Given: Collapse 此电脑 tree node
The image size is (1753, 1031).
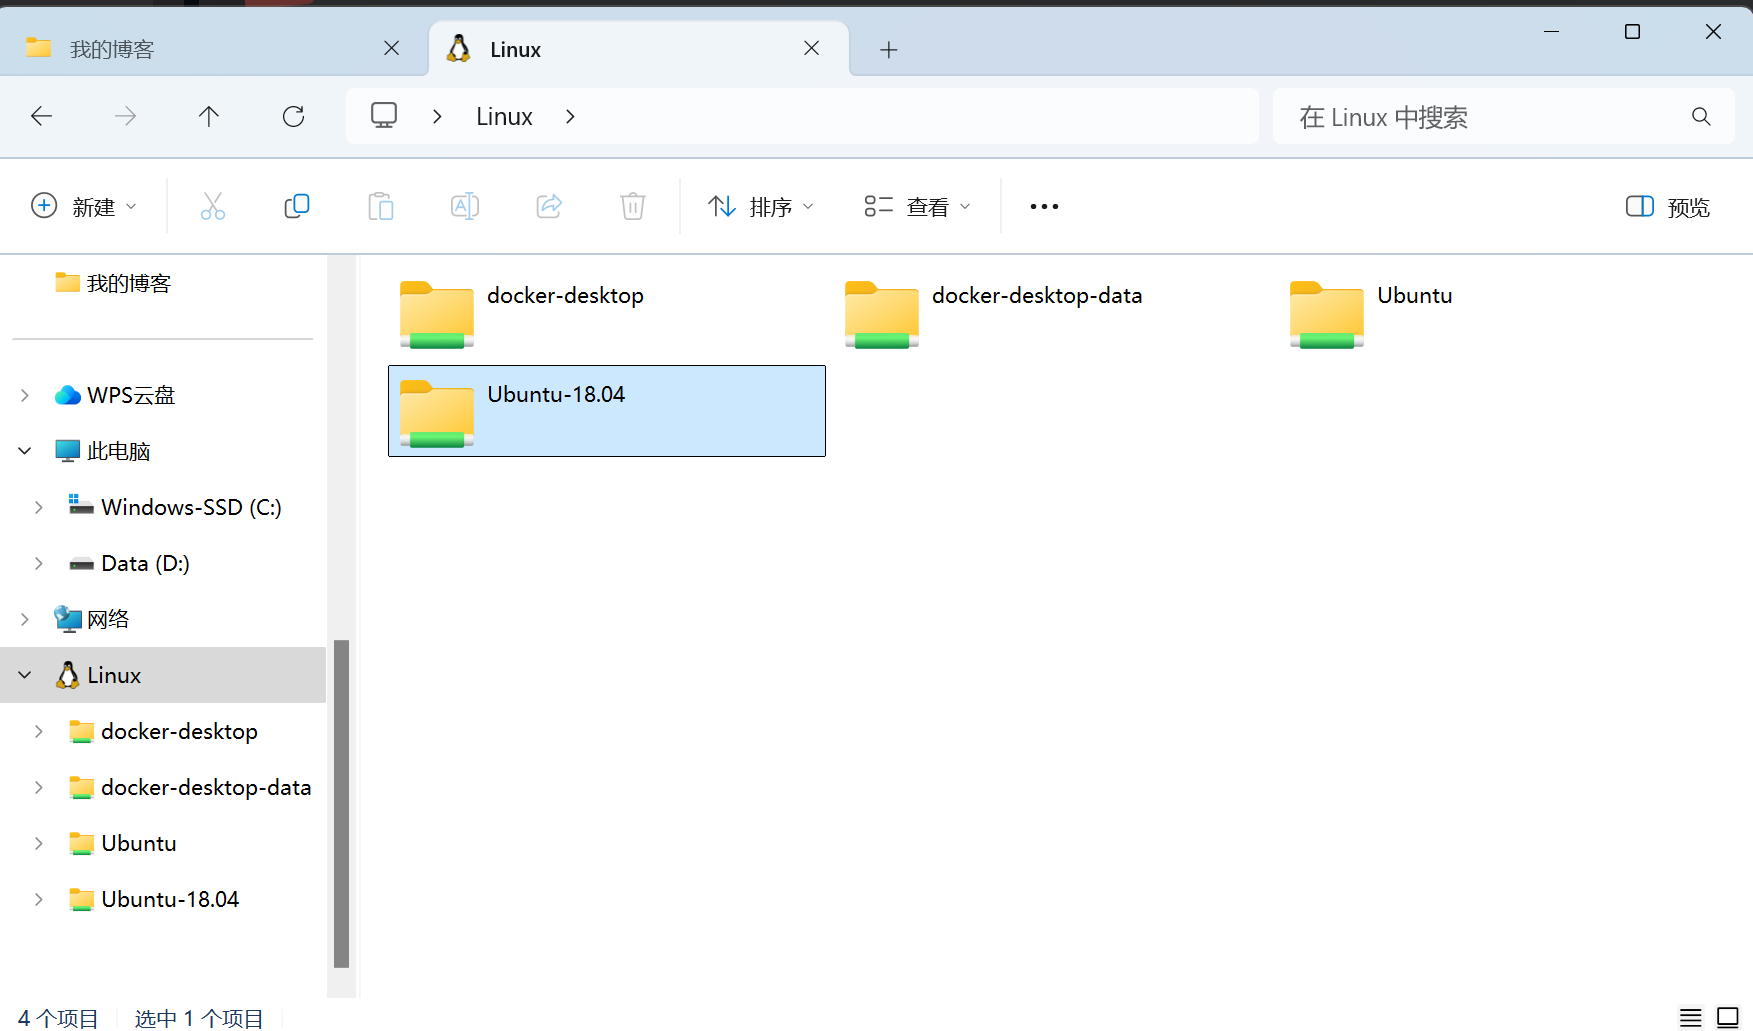Looking at the screenshot, I should 25,451.
